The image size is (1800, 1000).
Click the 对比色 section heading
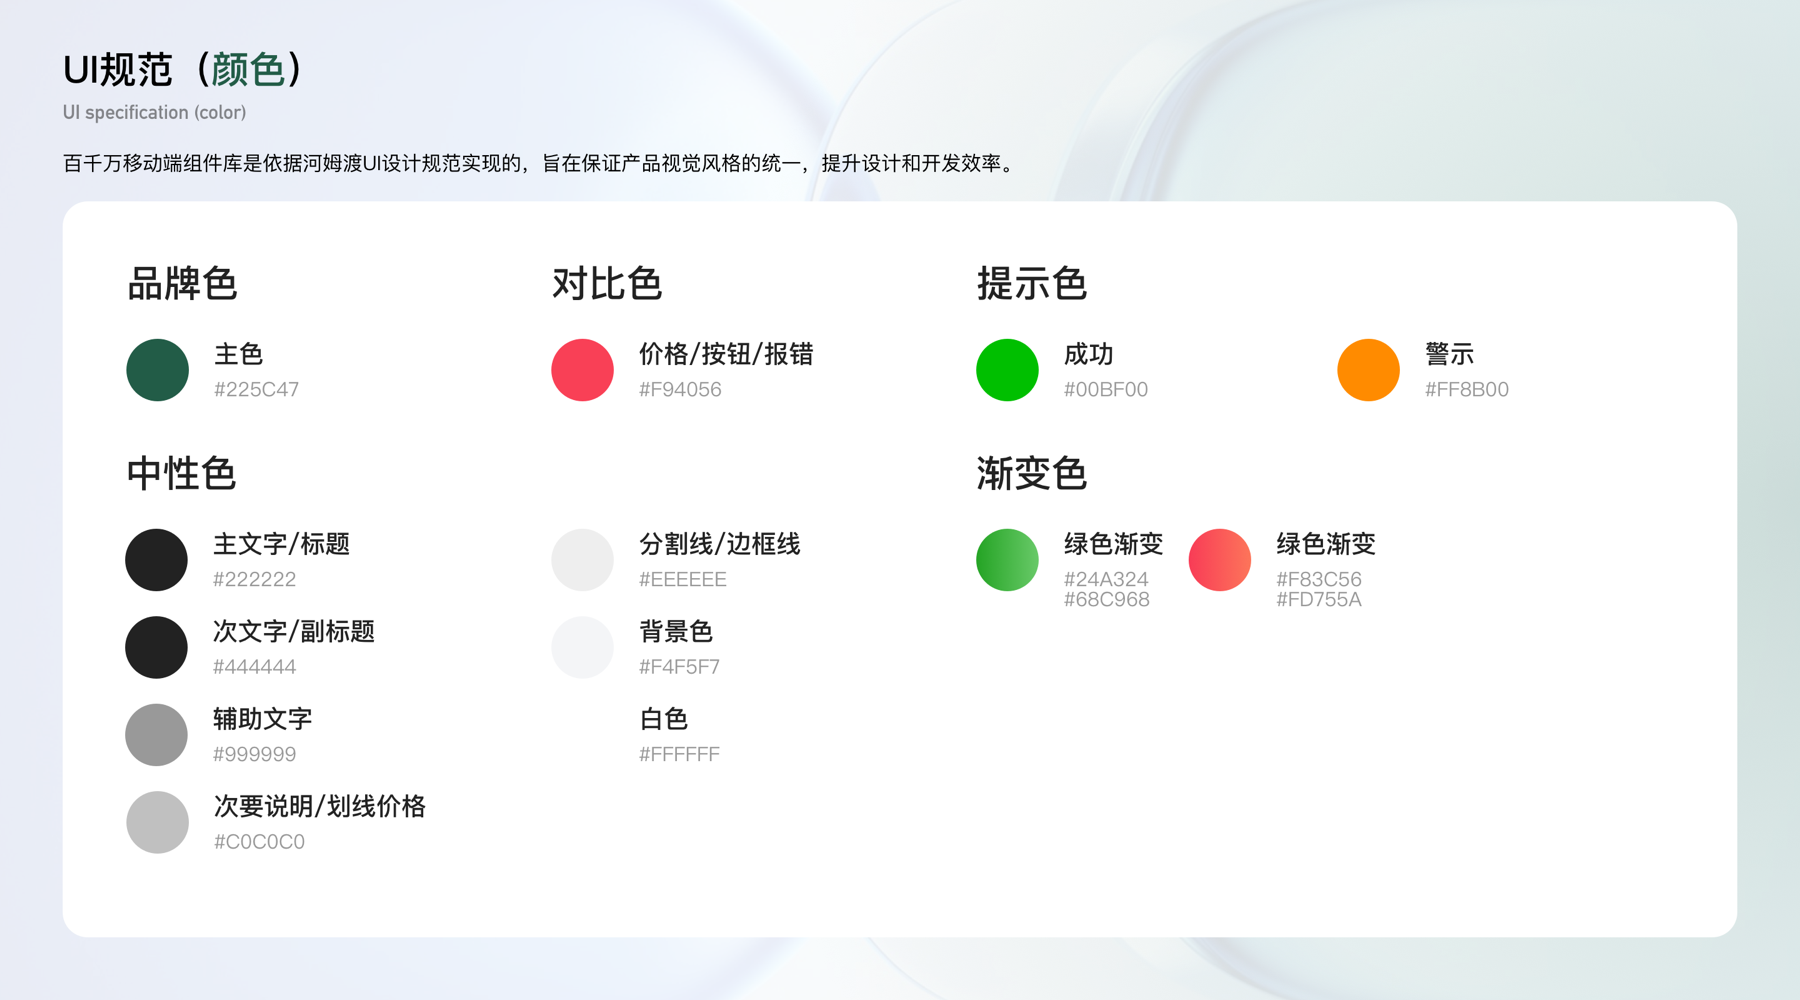pos(607,284)
